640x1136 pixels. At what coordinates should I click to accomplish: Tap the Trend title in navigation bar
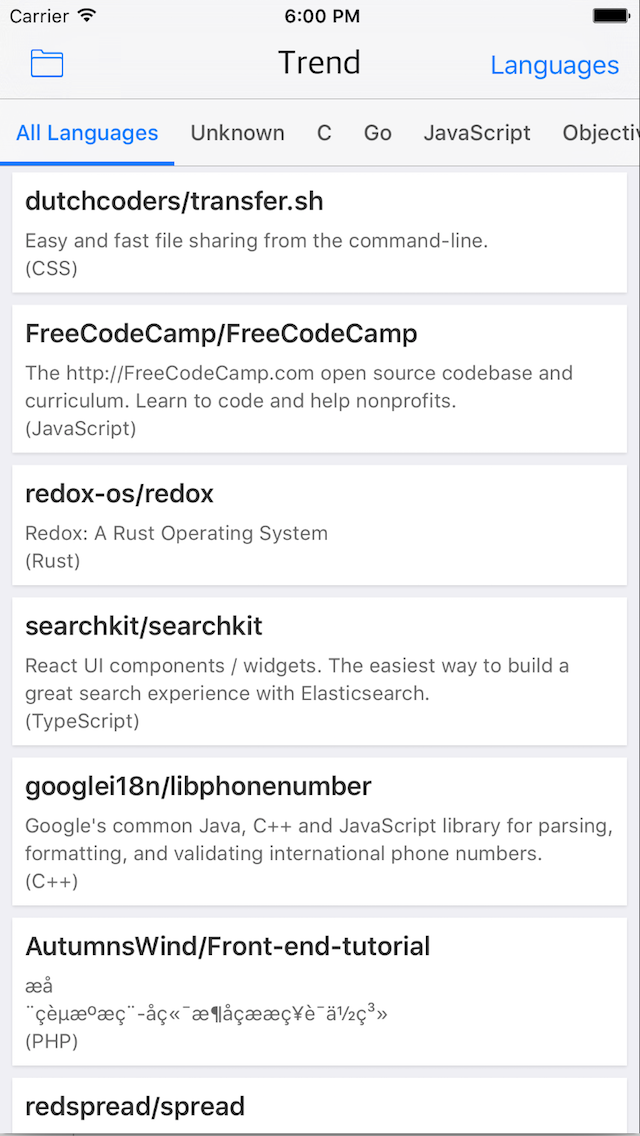319,63
